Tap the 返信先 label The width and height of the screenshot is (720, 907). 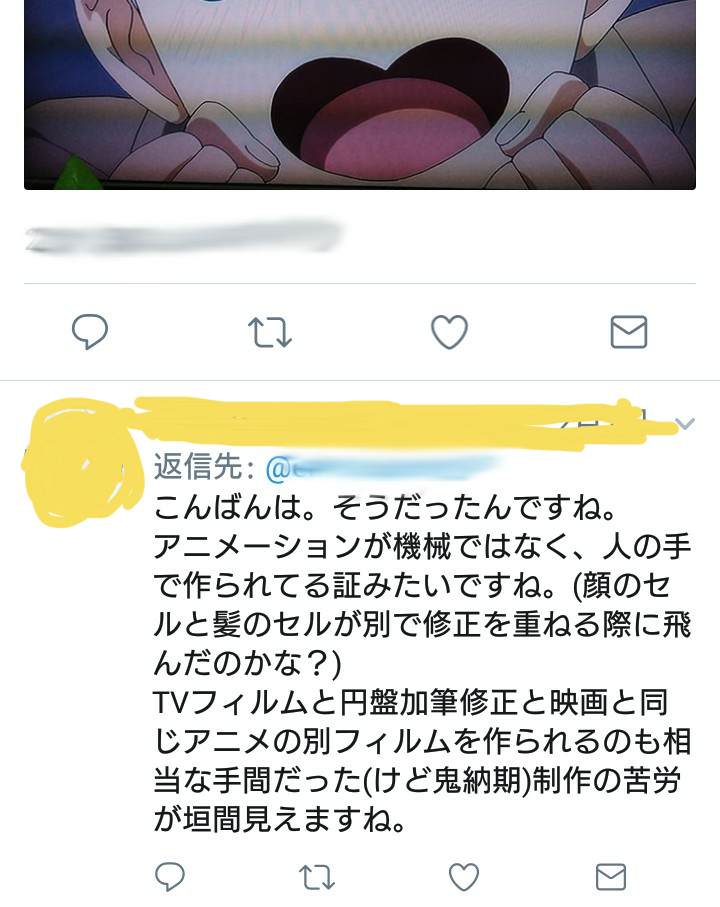(204, 467)
